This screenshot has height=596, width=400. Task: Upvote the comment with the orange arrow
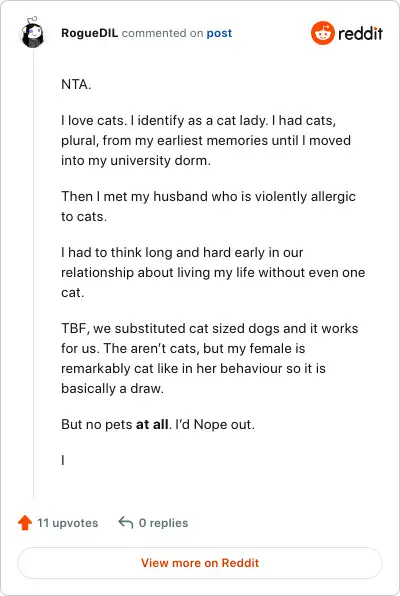click(x=25, y=523)
